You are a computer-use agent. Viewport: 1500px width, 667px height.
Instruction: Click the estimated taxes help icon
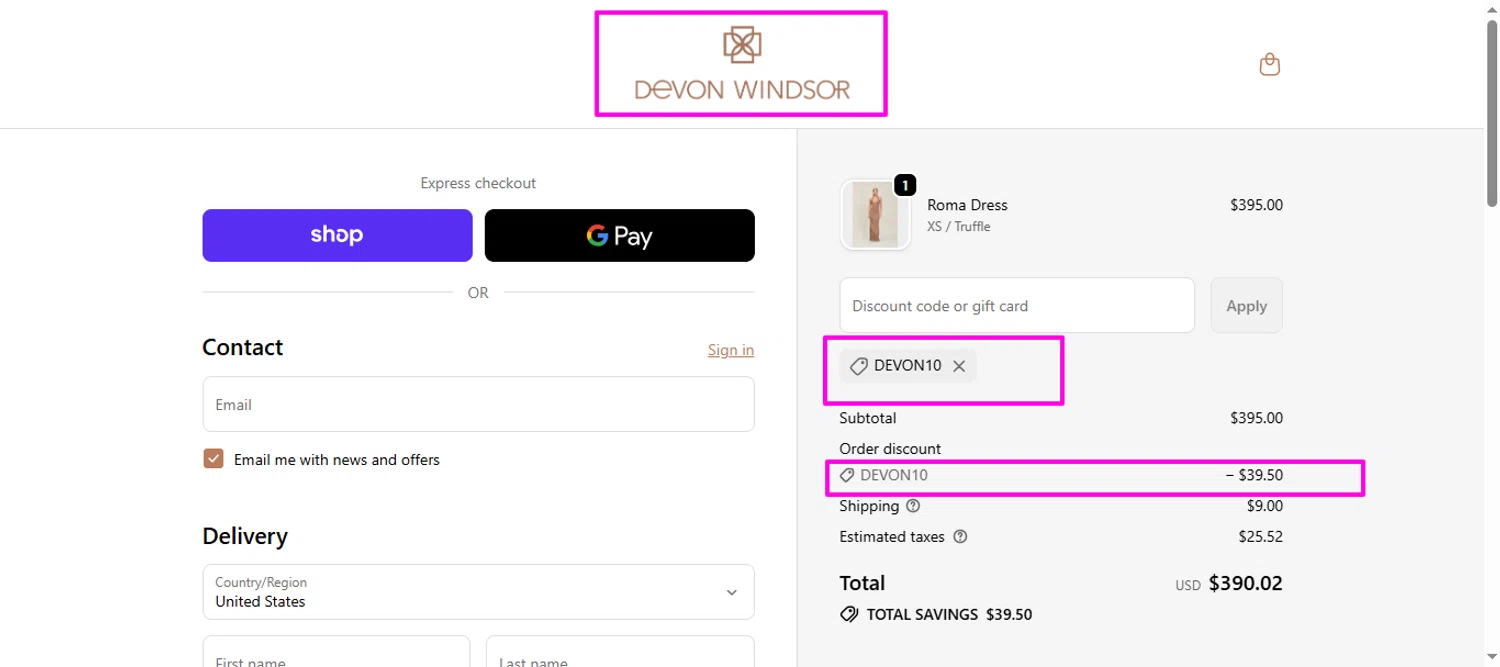pos(960,537)
